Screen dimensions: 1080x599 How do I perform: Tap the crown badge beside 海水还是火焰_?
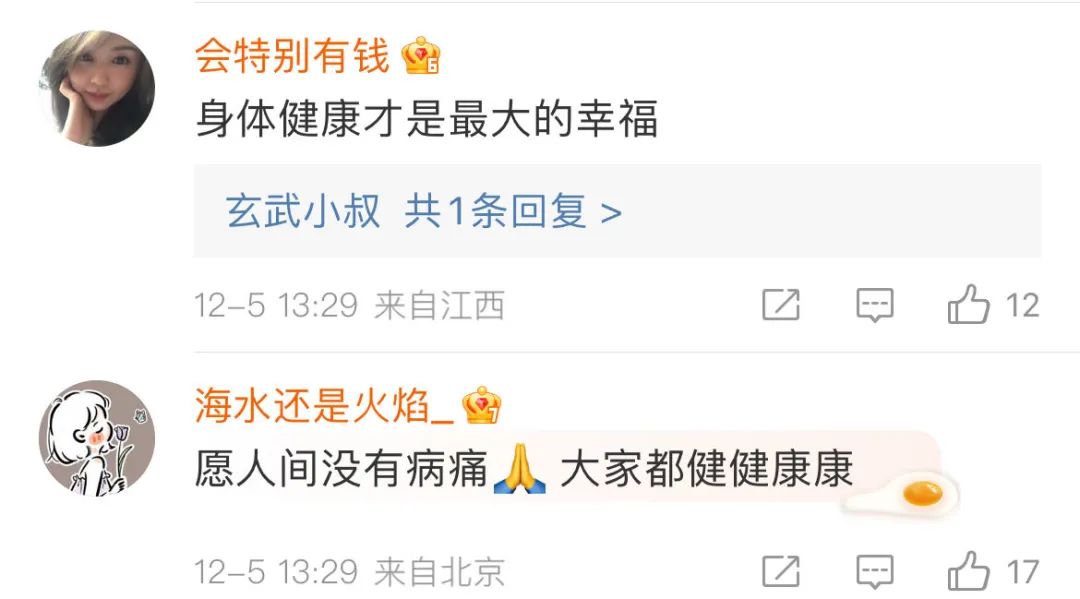(x=481, y=405)
